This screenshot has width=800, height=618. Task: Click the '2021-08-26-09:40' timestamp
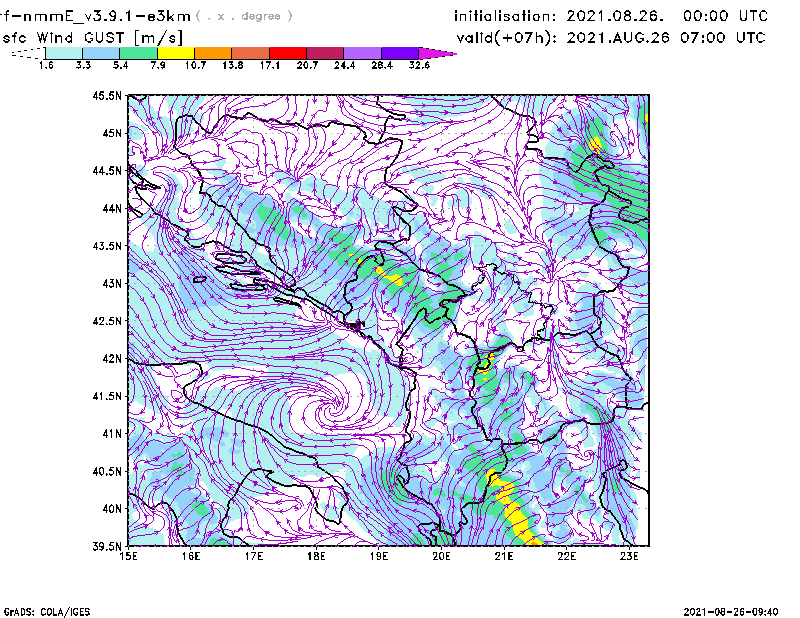(x=731, y=612)
